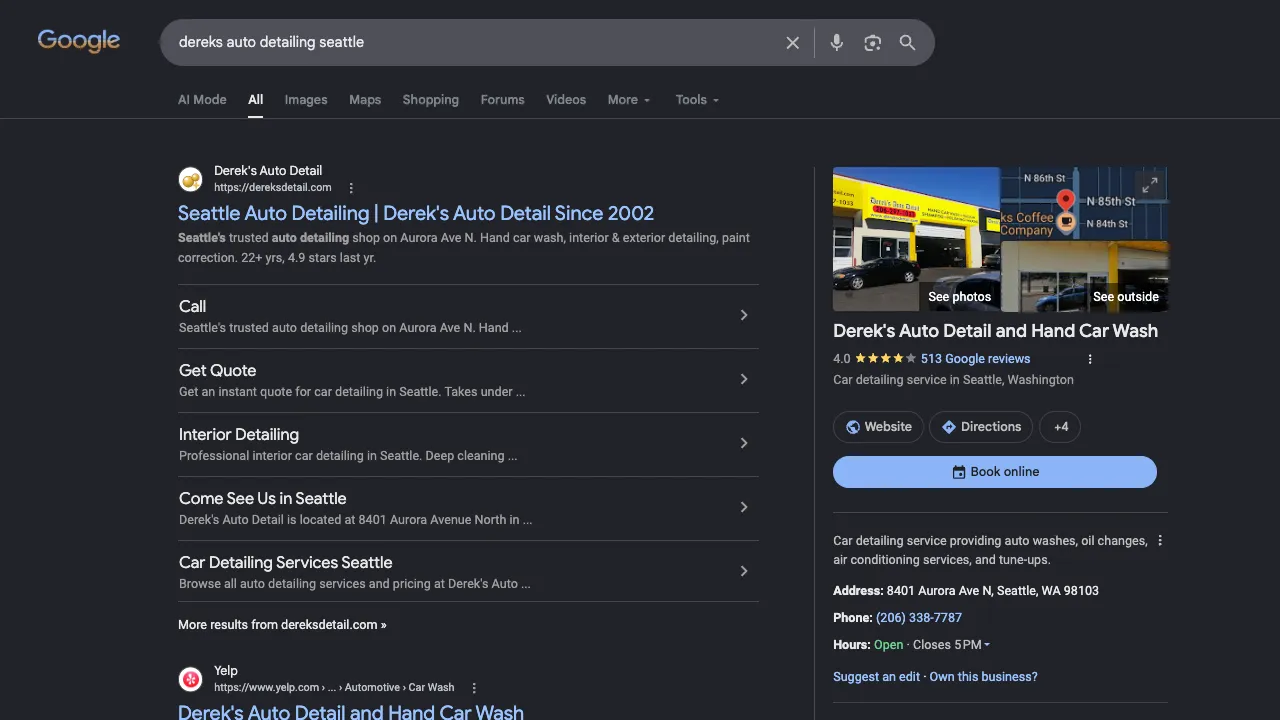This screenshot has height=720, width=1280.
Task: Click Suggest an edit link
Action: pos(876,677)
